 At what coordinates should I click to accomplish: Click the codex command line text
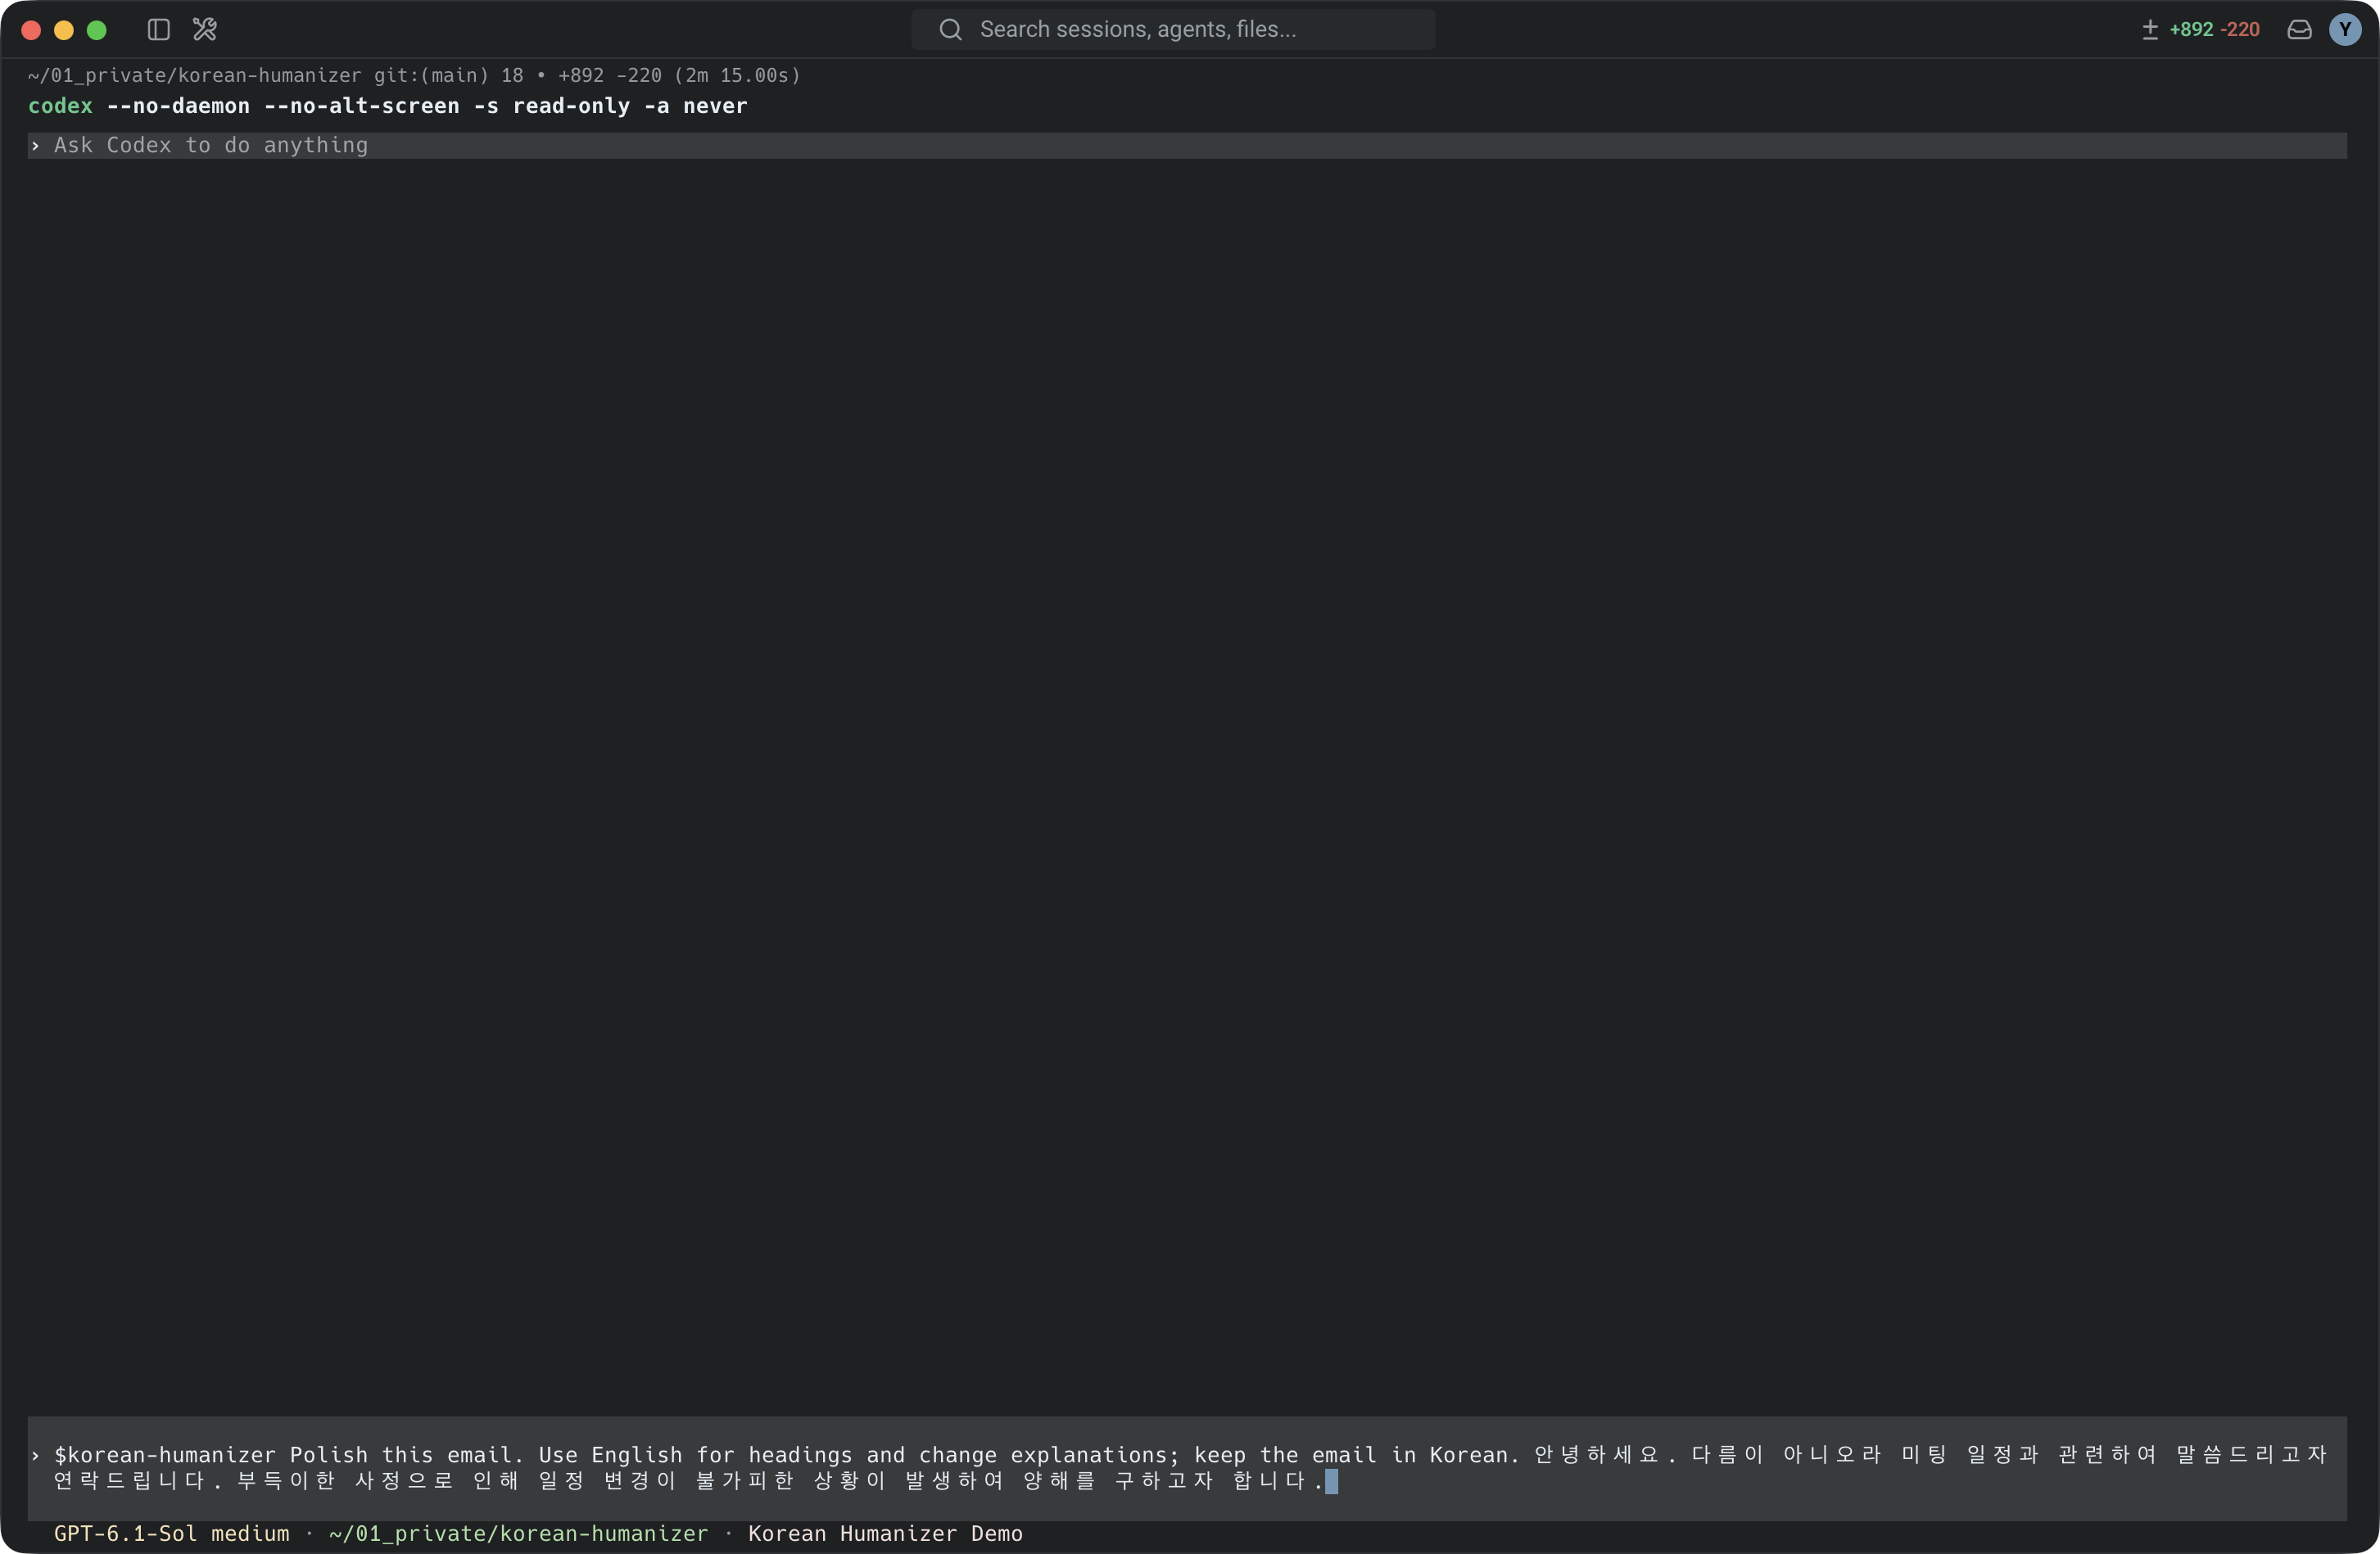coord(388,106)
